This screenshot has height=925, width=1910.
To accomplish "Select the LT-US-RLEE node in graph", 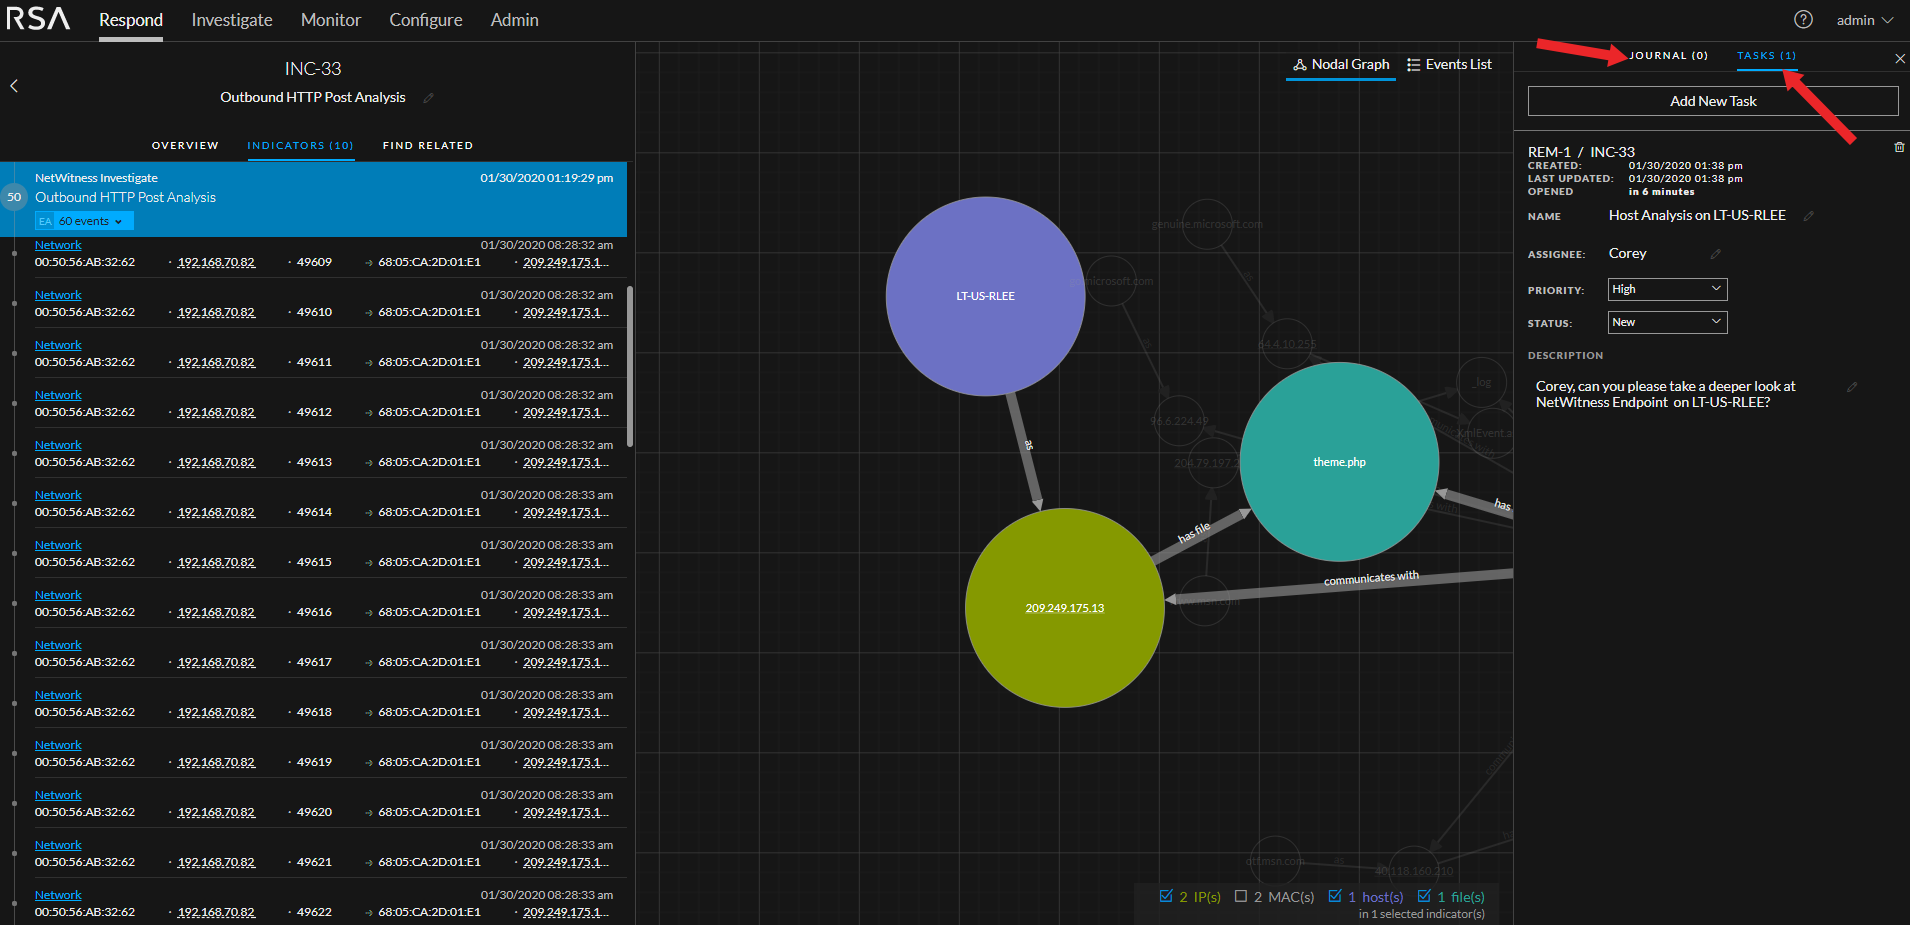I will click(985, 296).
